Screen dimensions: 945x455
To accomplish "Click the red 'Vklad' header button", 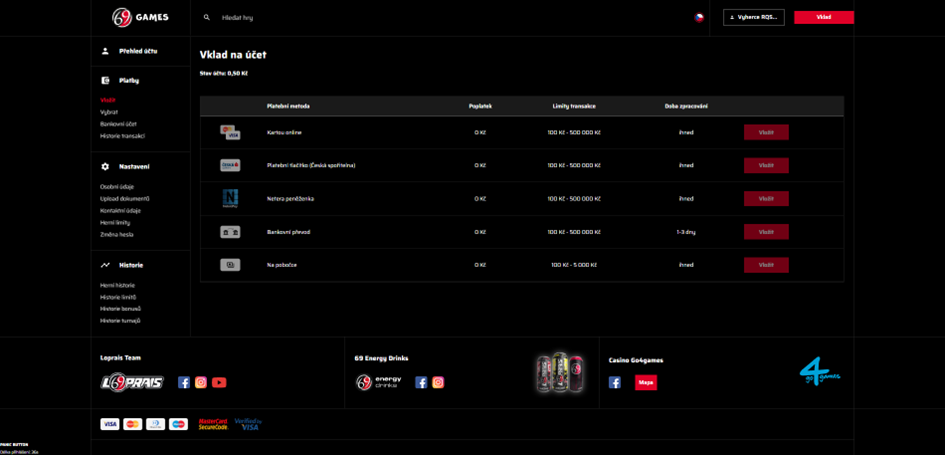I will [x=824, y=17].
